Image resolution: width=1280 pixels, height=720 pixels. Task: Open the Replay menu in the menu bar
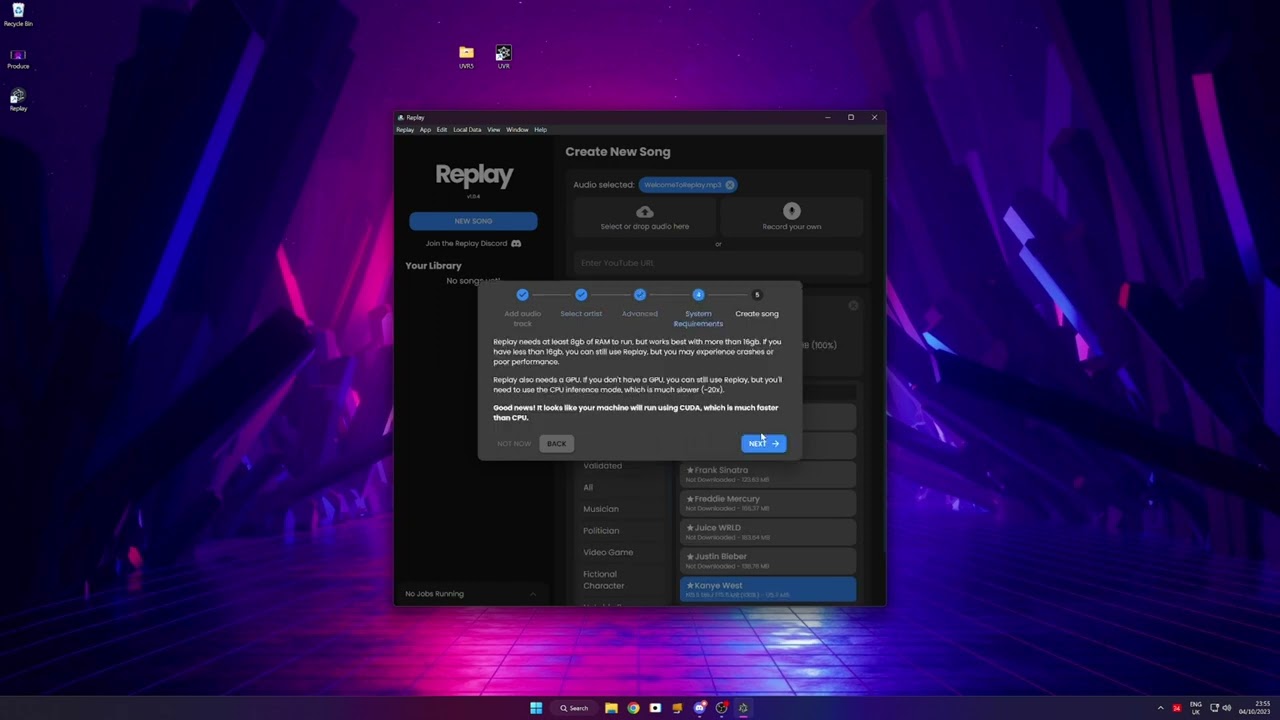pos(405,130)
